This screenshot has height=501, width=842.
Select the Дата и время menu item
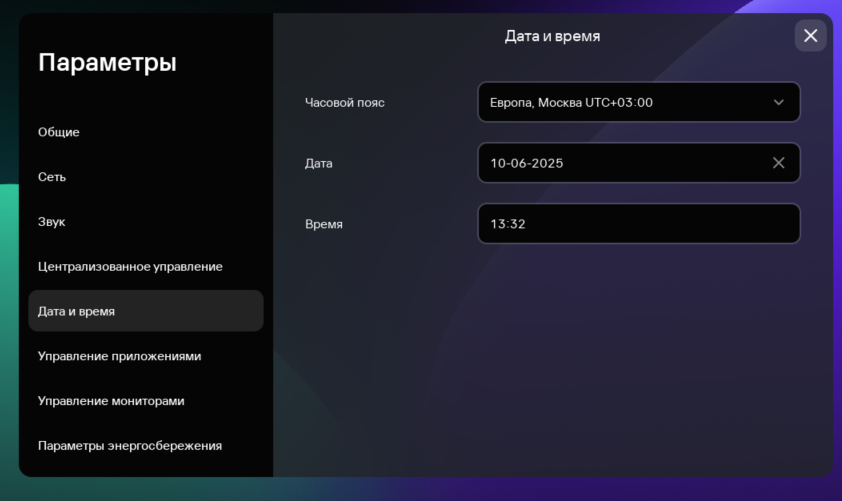(146, 311)
